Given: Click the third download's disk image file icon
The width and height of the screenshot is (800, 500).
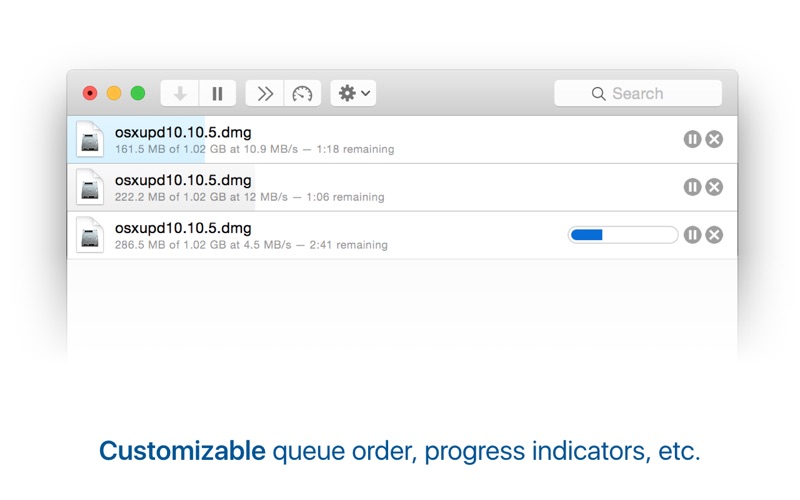Looking at the screenshot, I should pos(91,235).
